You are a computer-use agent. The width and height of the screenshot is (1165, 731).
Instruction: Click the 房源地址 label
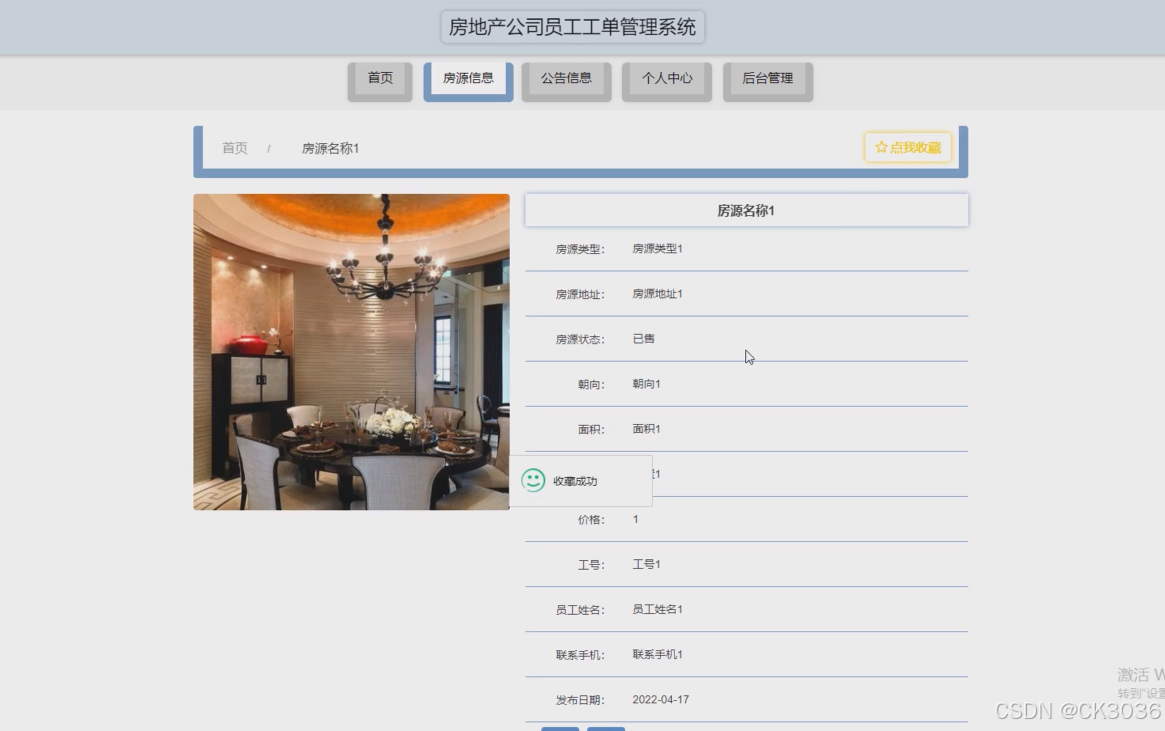[x=580, y=295]
